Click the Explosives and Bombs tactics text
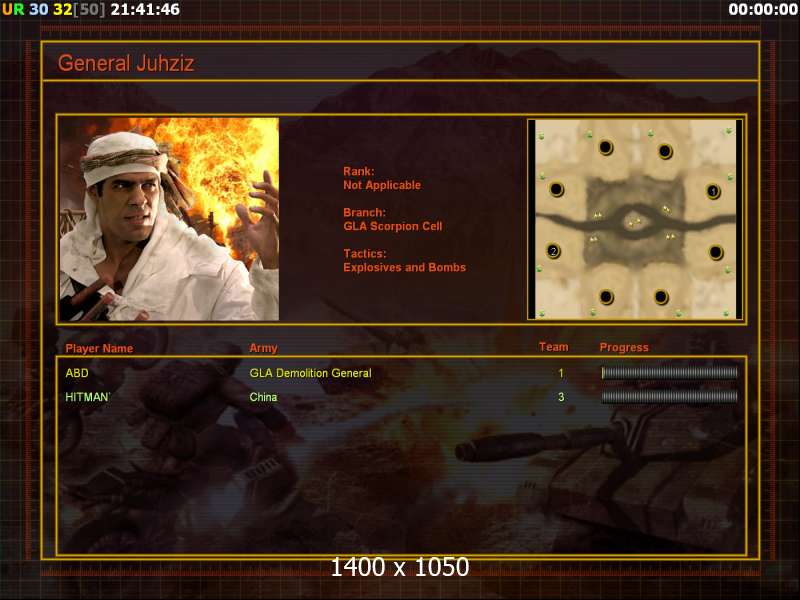The image size is (800, 600). [405, 267]
